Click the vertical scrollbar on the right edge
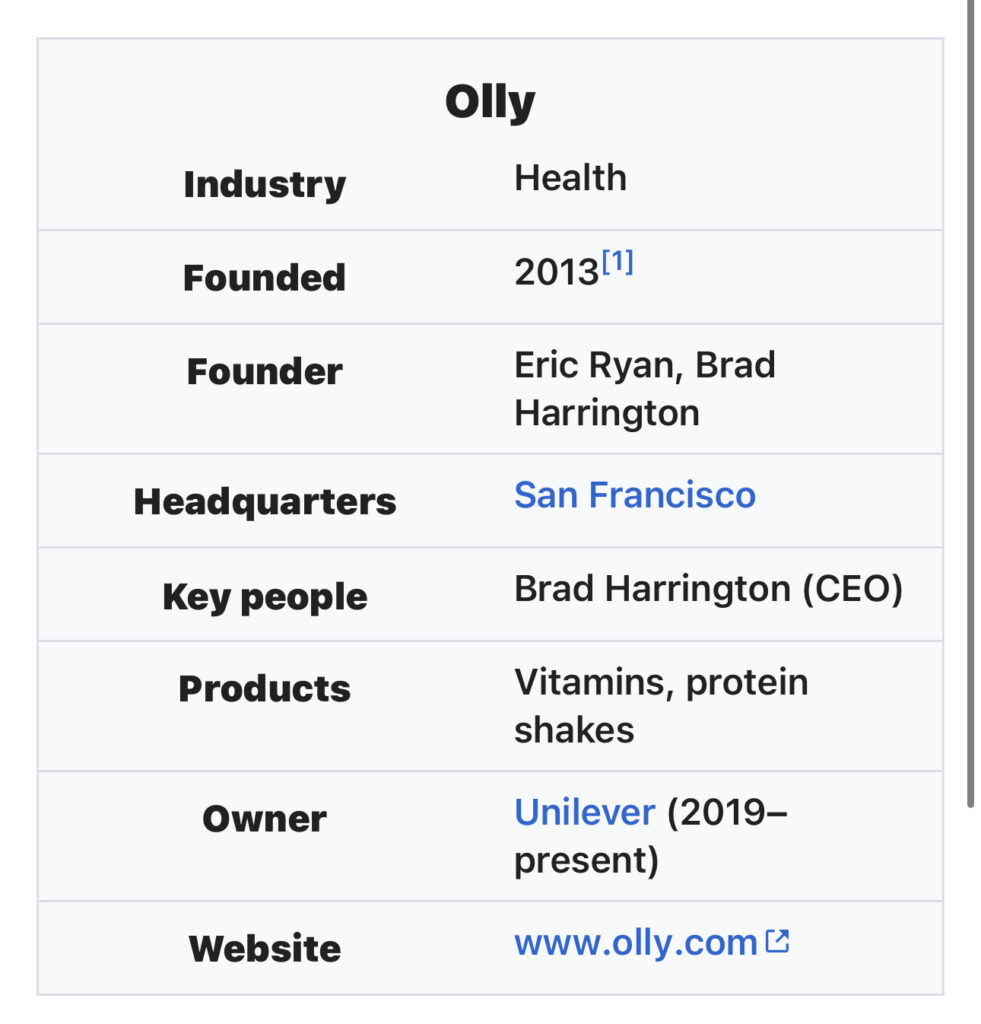This screenshot has height=1024, width=981. (970, 400)
